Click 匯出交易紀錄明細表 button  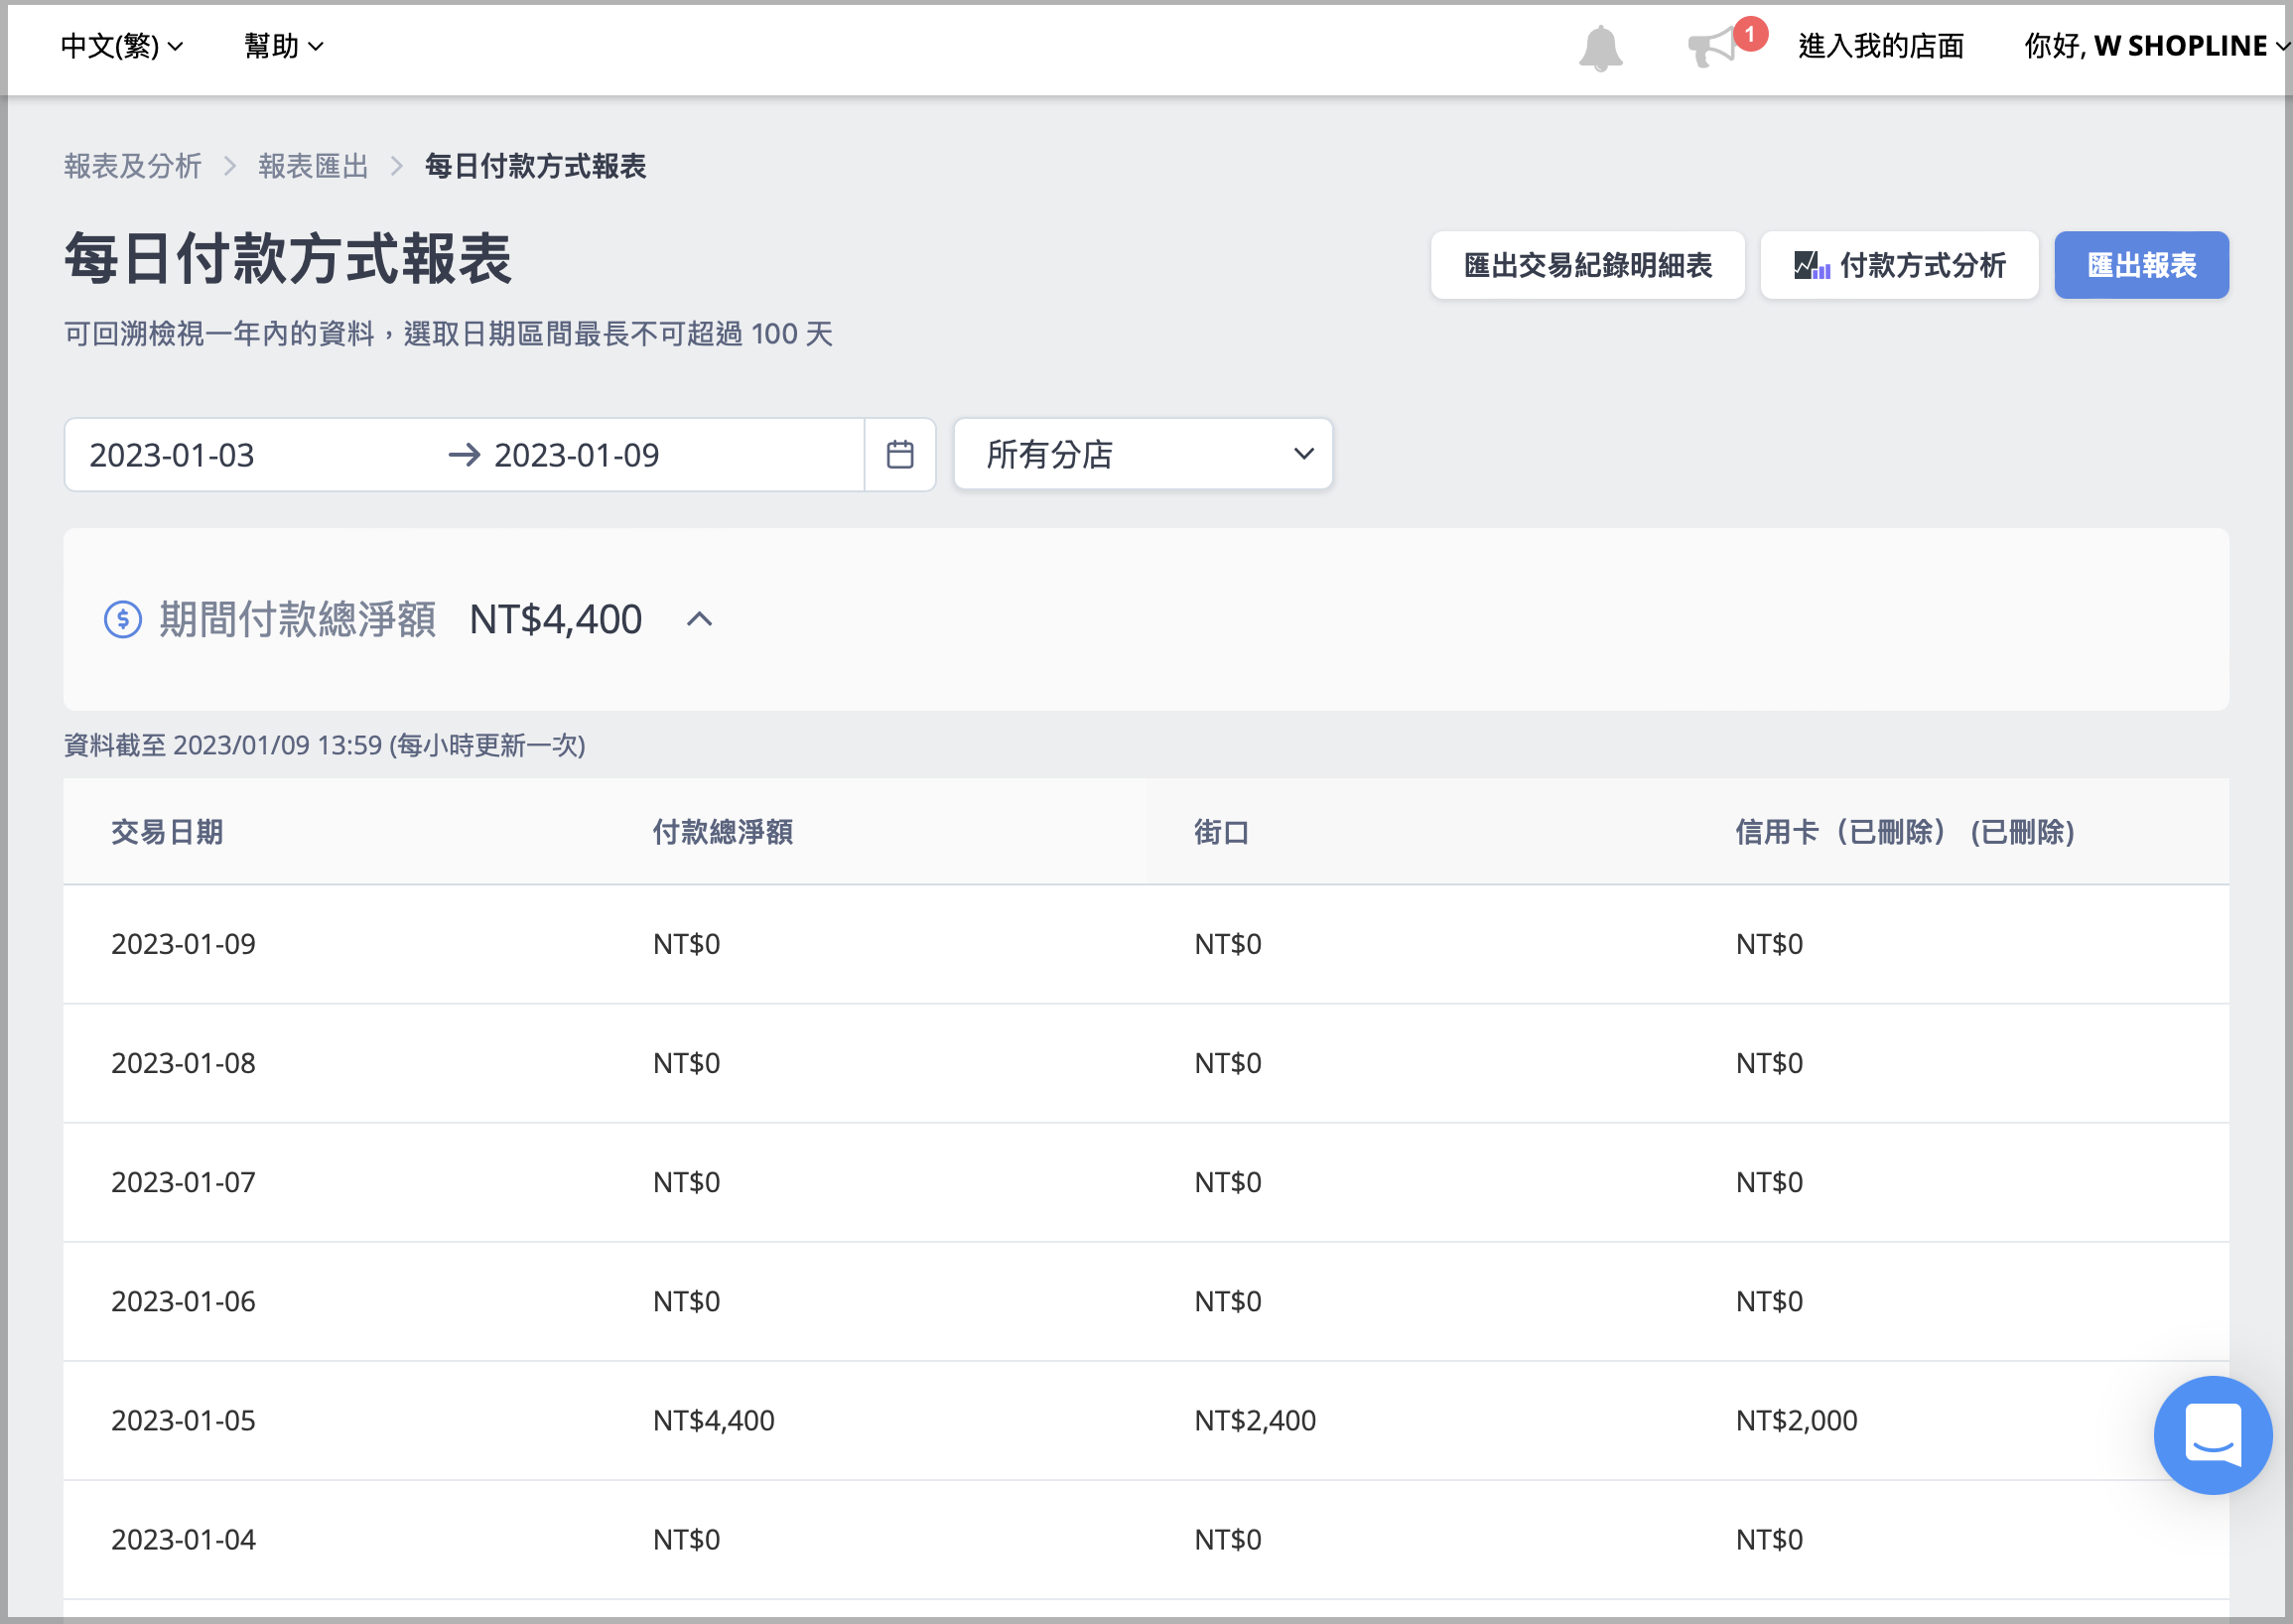pyautogui.click(x=1587, y=265)
